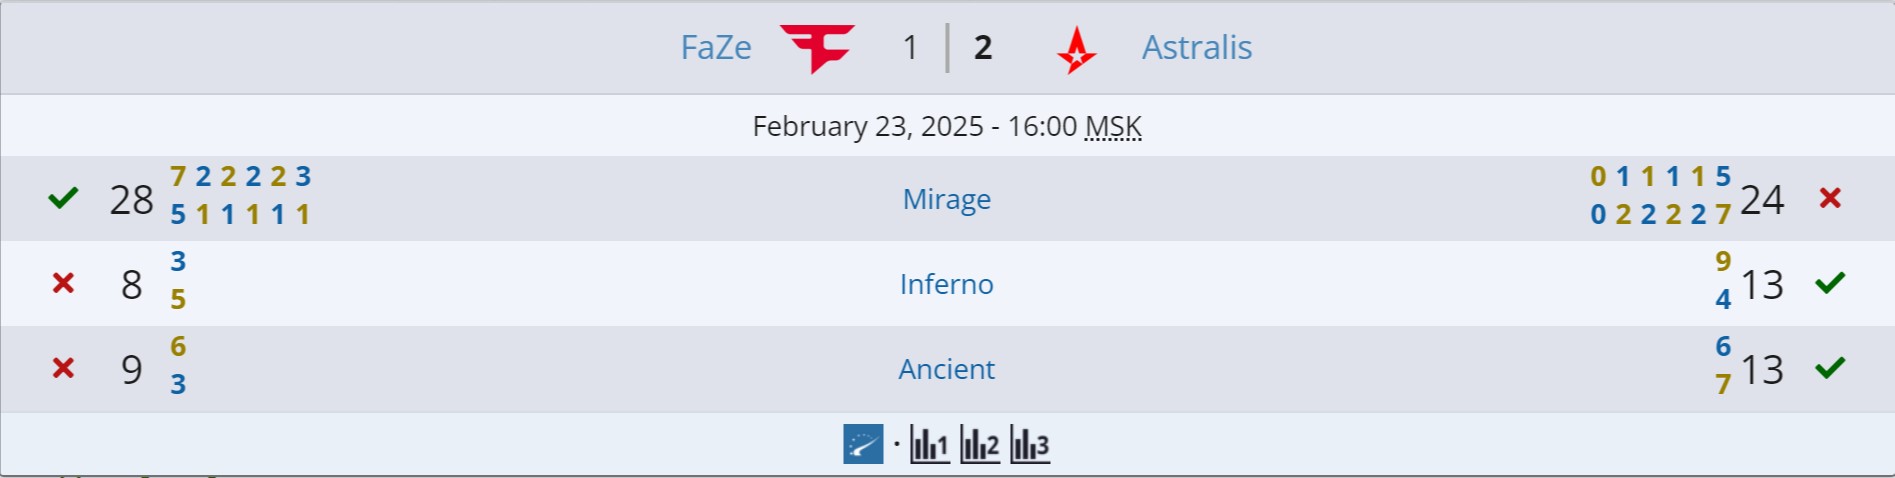This screenshot has height=478, width=1895.
Task: Click the FaZe team logo
Action: 817,48
